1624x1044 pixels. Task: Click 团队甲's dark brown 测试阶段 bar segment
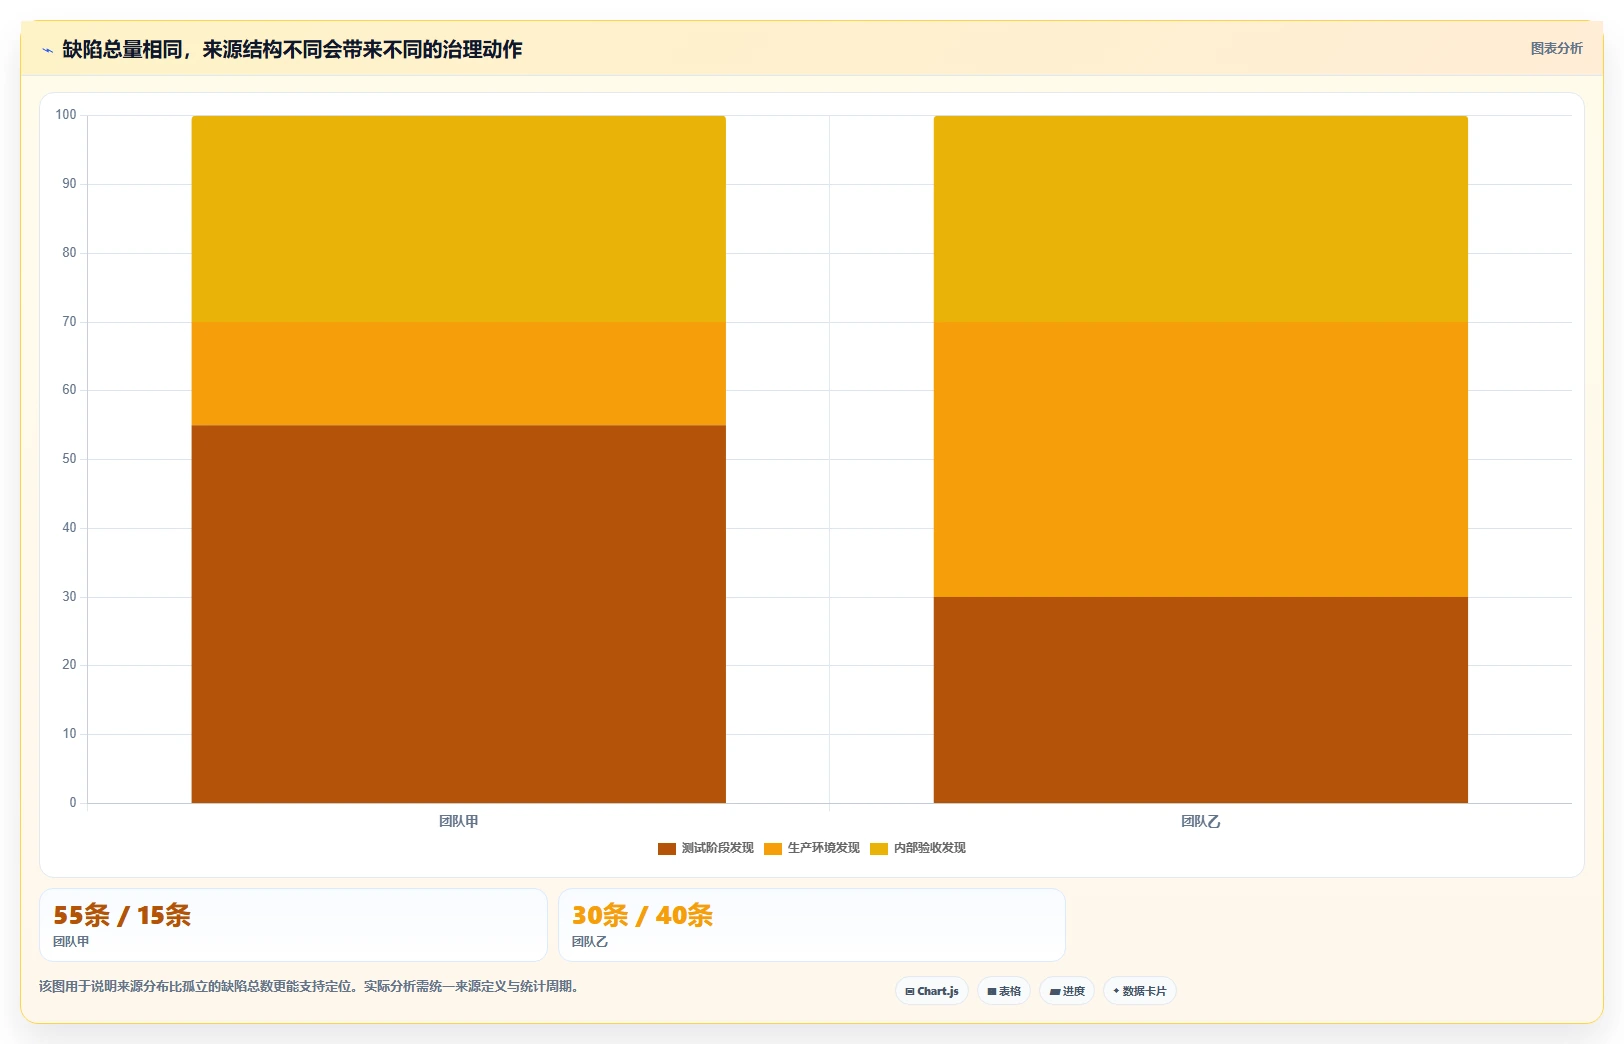coord(458,614)
